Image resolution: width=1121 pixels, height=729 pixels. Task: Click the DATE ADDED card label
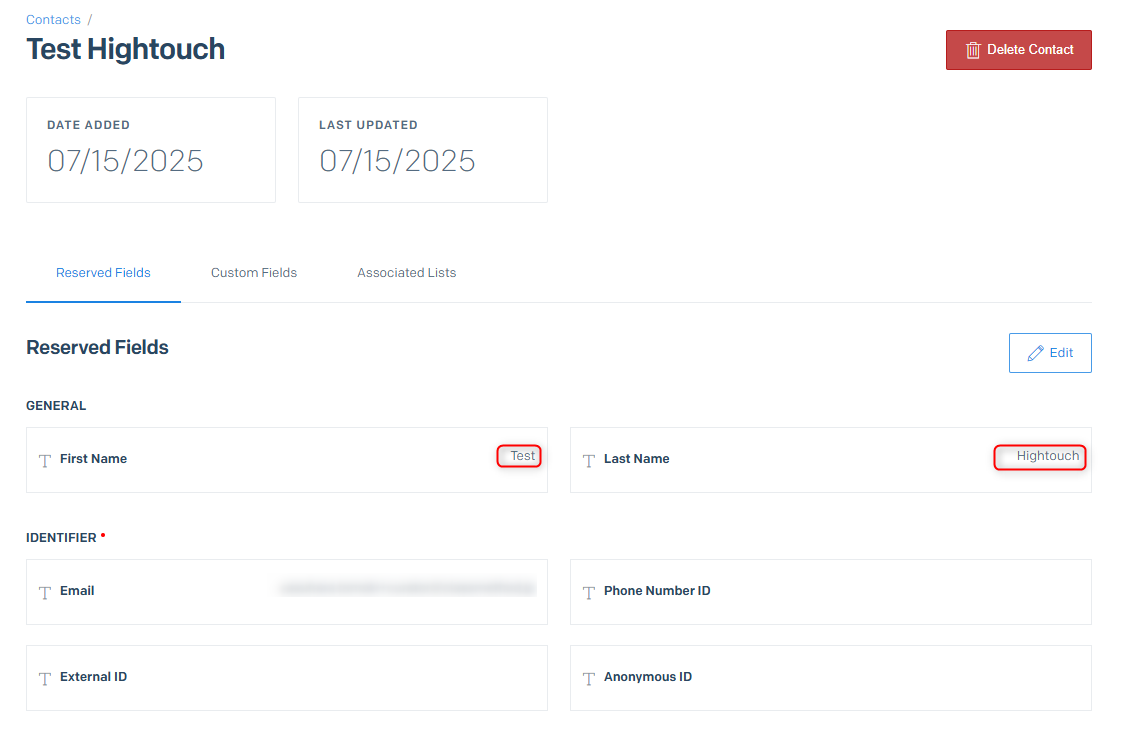click(88, 125)
